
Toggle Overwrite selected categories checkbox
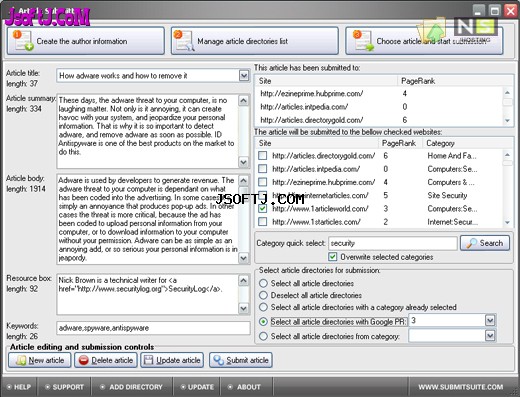[x=332, y=257]
